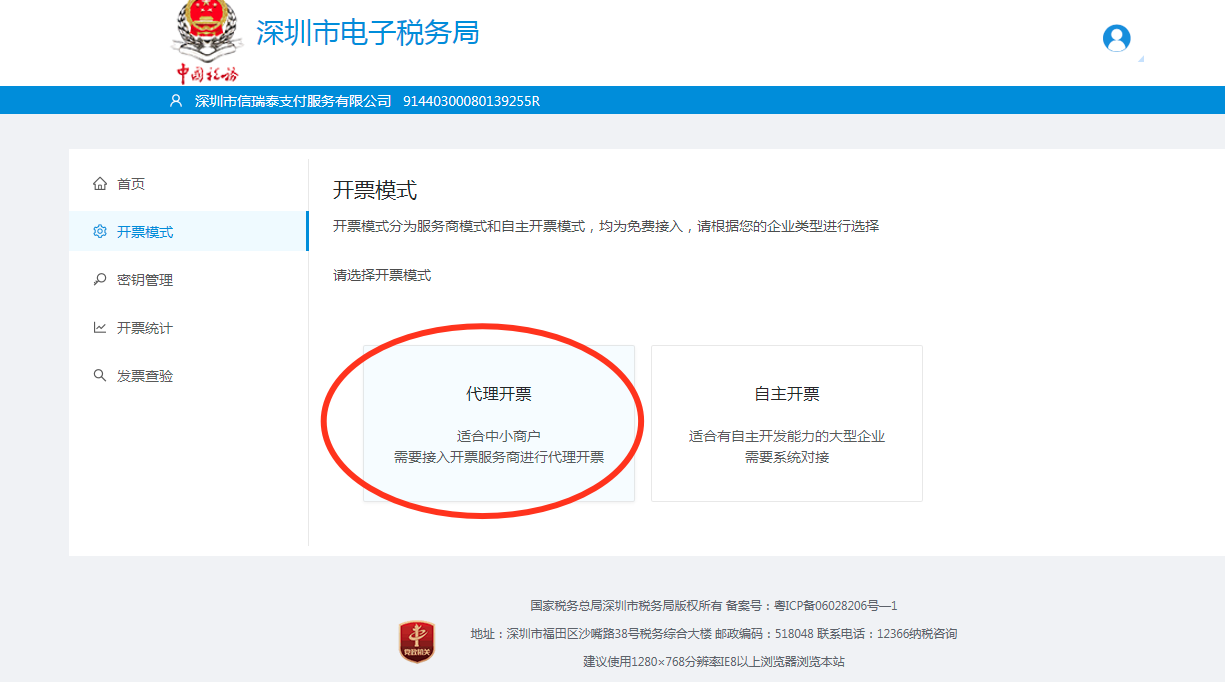The image size is (1225, 682).
Task: Go to 开票统计 in the sidebar
Action: pos(145,328)
